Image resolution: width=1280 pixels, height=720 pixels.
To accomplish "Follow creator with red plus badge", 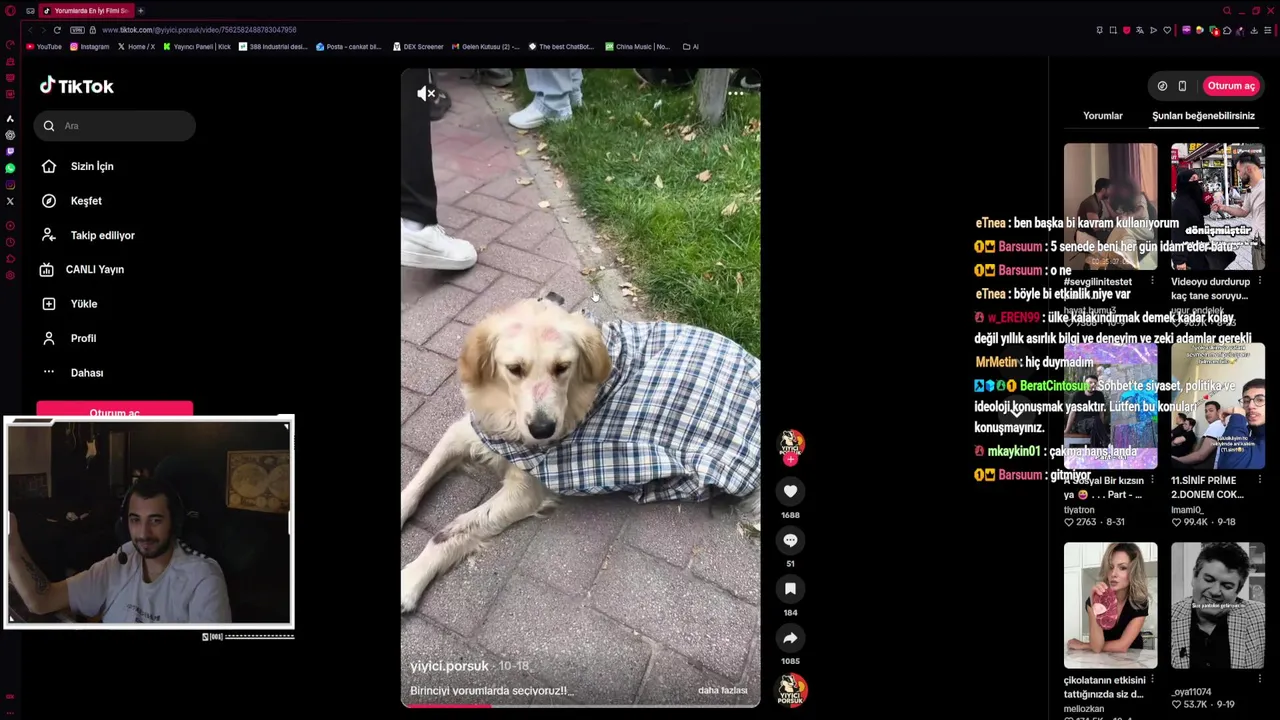I will pos(790,459).
